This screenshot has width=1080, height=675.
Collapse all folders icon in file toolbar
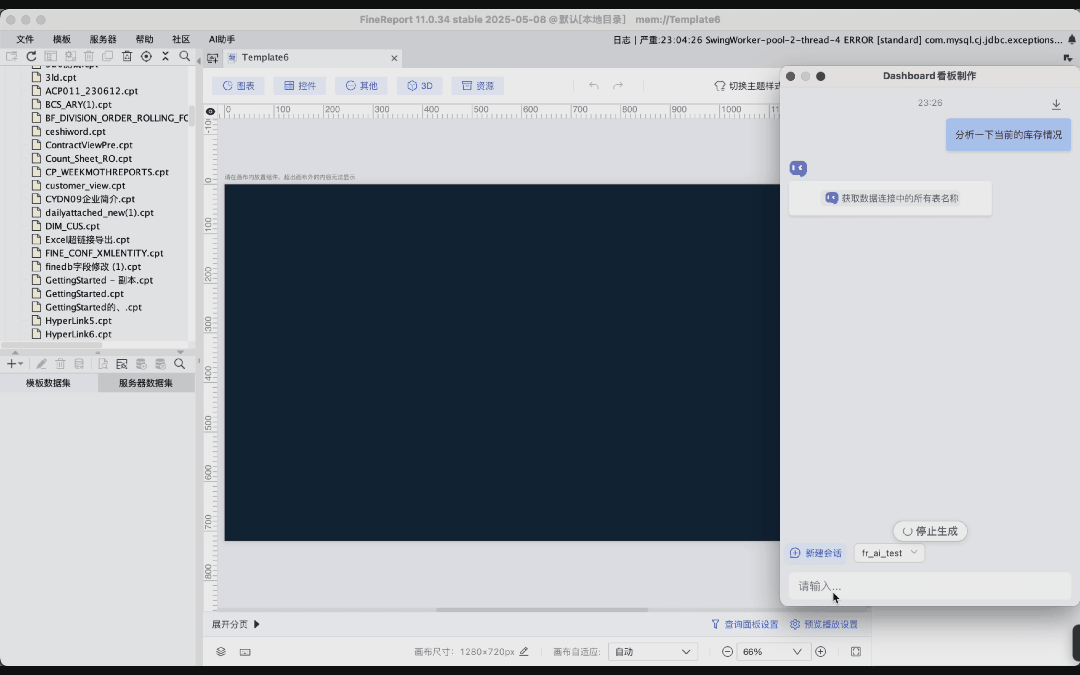click(165, 56)
